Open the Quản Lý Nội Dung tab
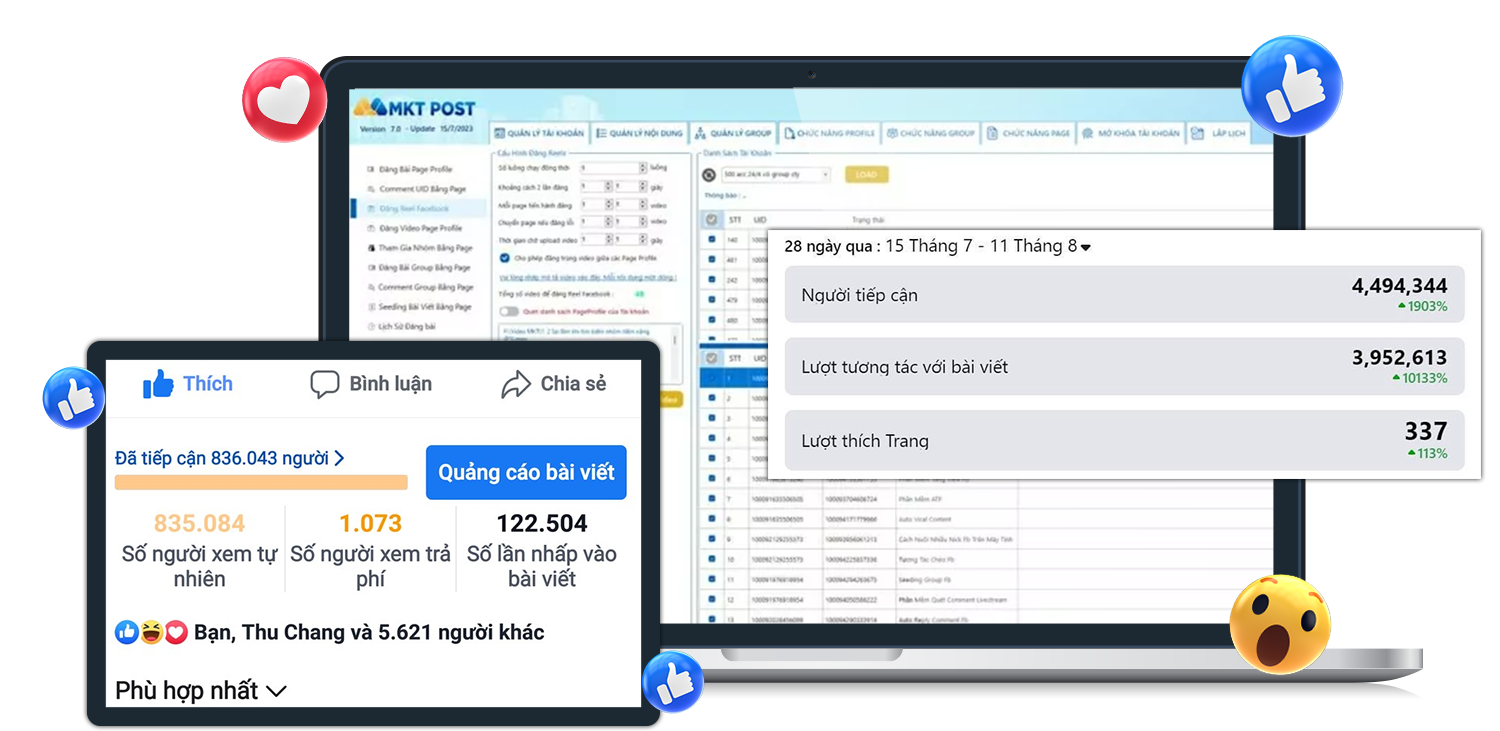Image resolution: width=1500 pixels, height=731 pixels. pyautogui.click(x=639, y=133)
